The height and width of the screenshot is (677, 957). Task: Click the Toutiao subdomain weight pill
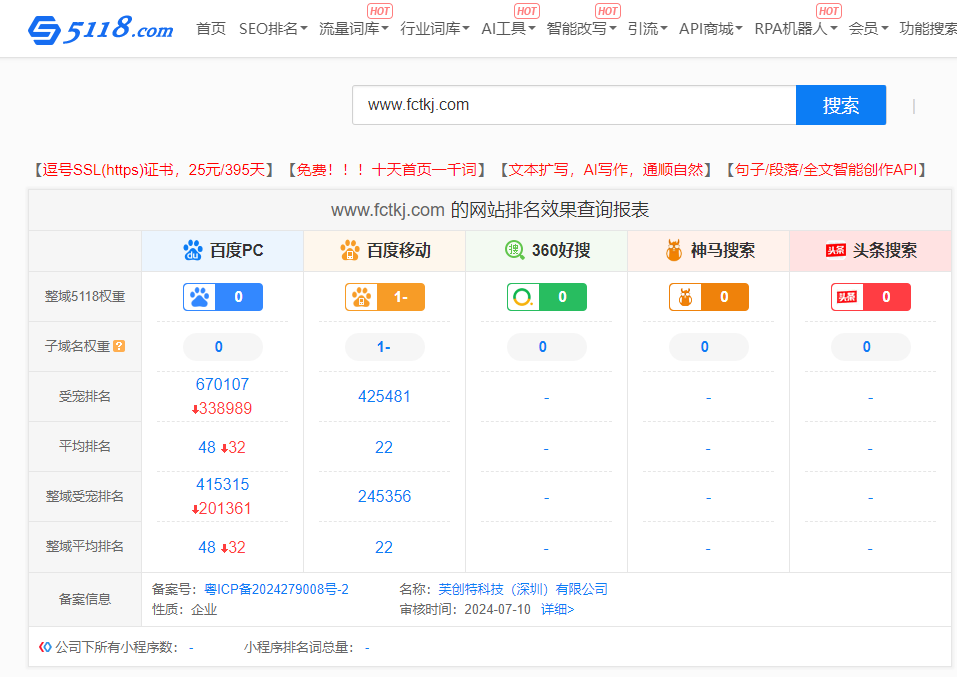871,347
